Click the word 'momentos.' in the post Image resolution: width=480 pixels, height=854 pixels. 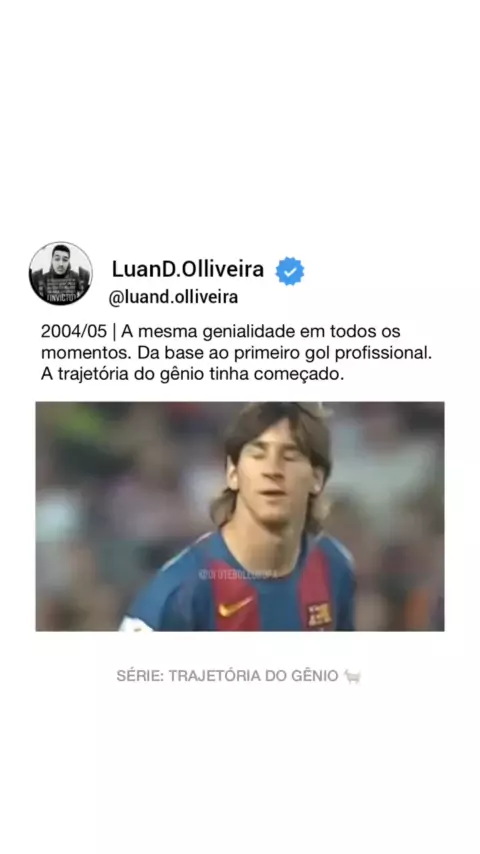(86, 353)
